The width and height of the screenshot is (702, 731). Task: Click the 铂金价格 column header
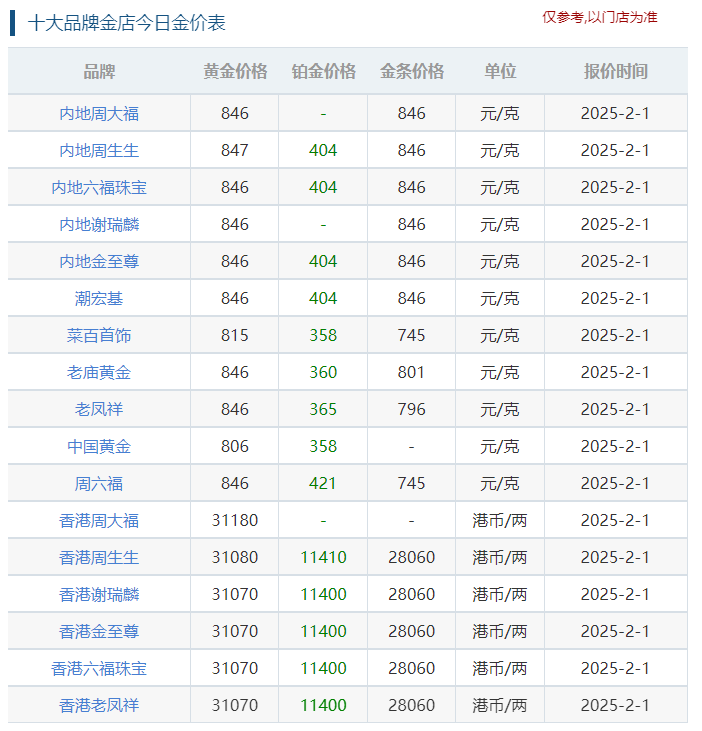[x=323, y=71]
